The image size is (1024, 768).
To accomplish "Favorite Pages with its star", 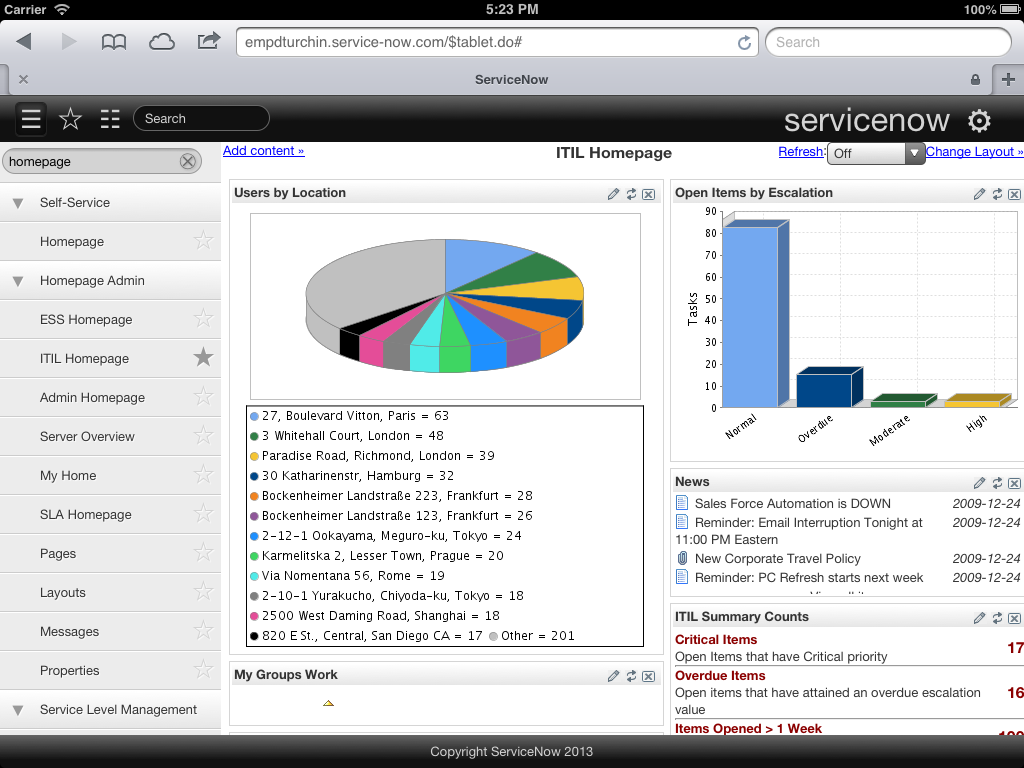I will (203, 552).
